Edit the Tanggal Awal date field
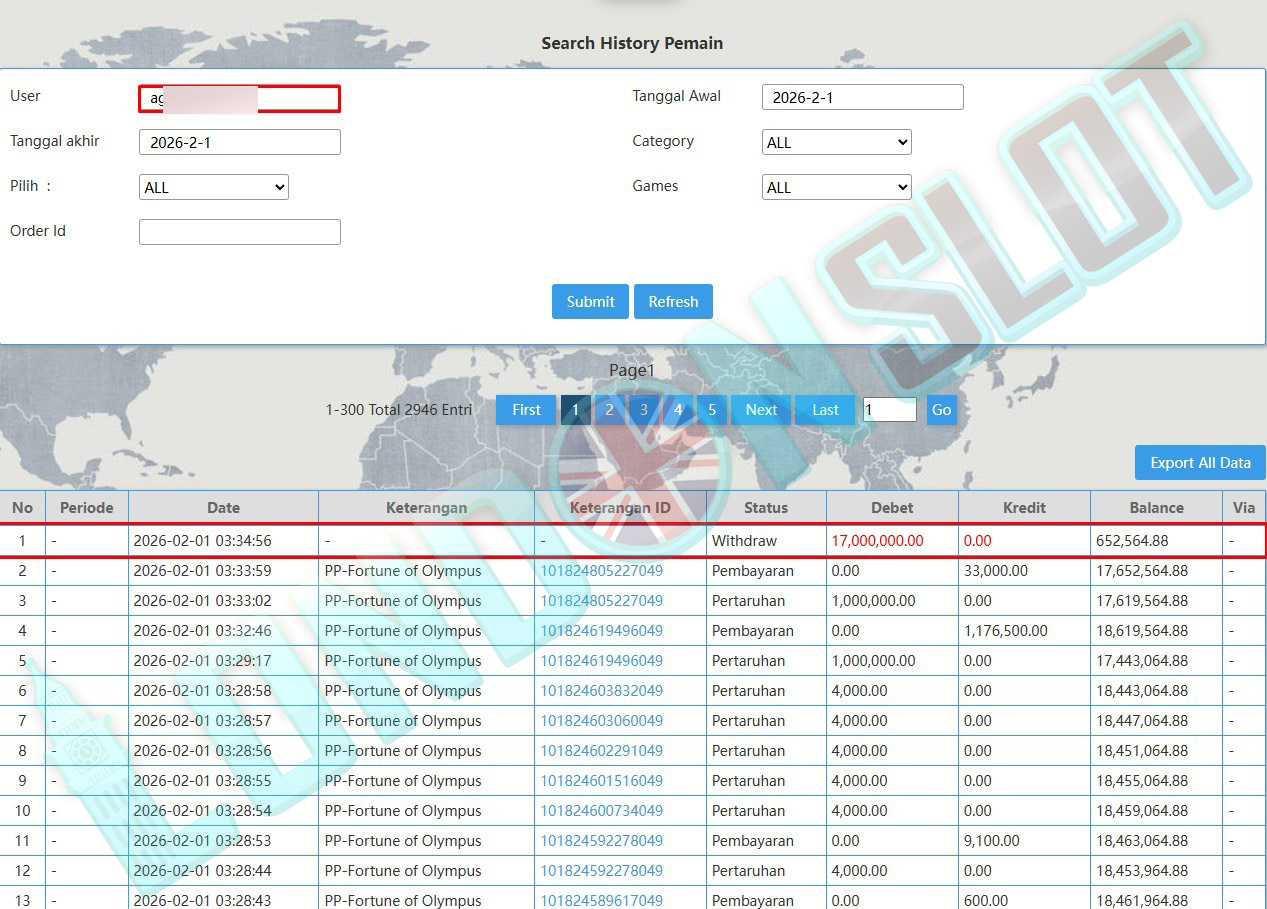Viewport: 1267px width, 909px height. coord(862,98)
